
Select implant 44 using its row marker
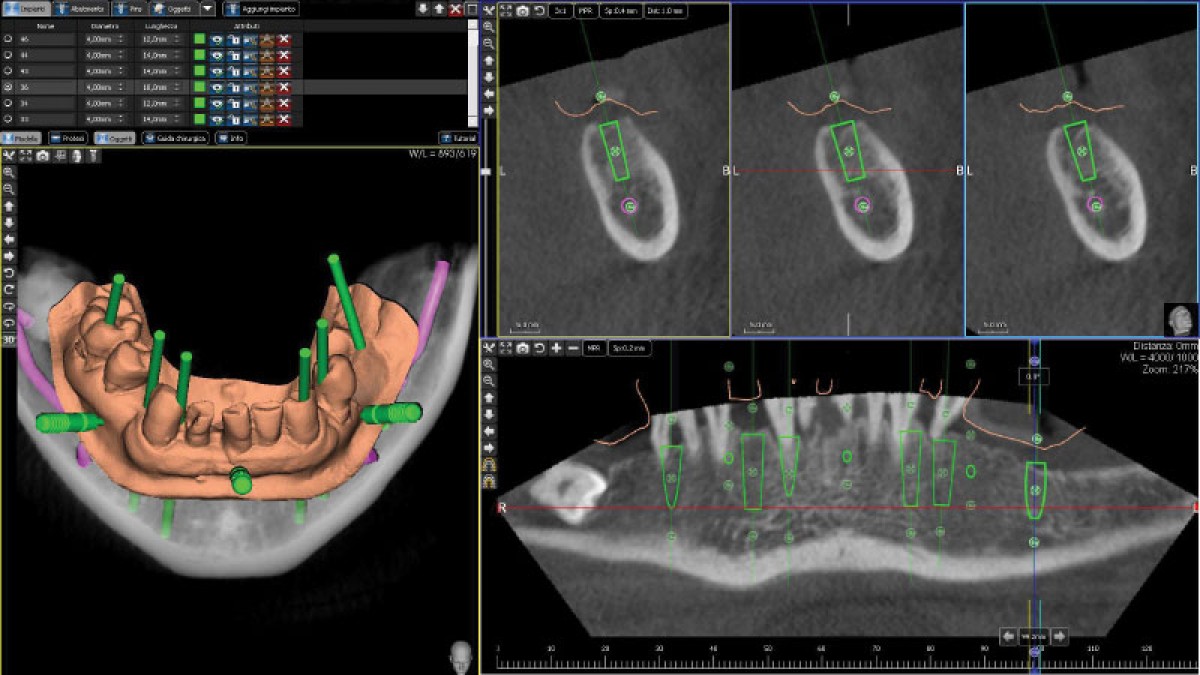pos(8,55)
